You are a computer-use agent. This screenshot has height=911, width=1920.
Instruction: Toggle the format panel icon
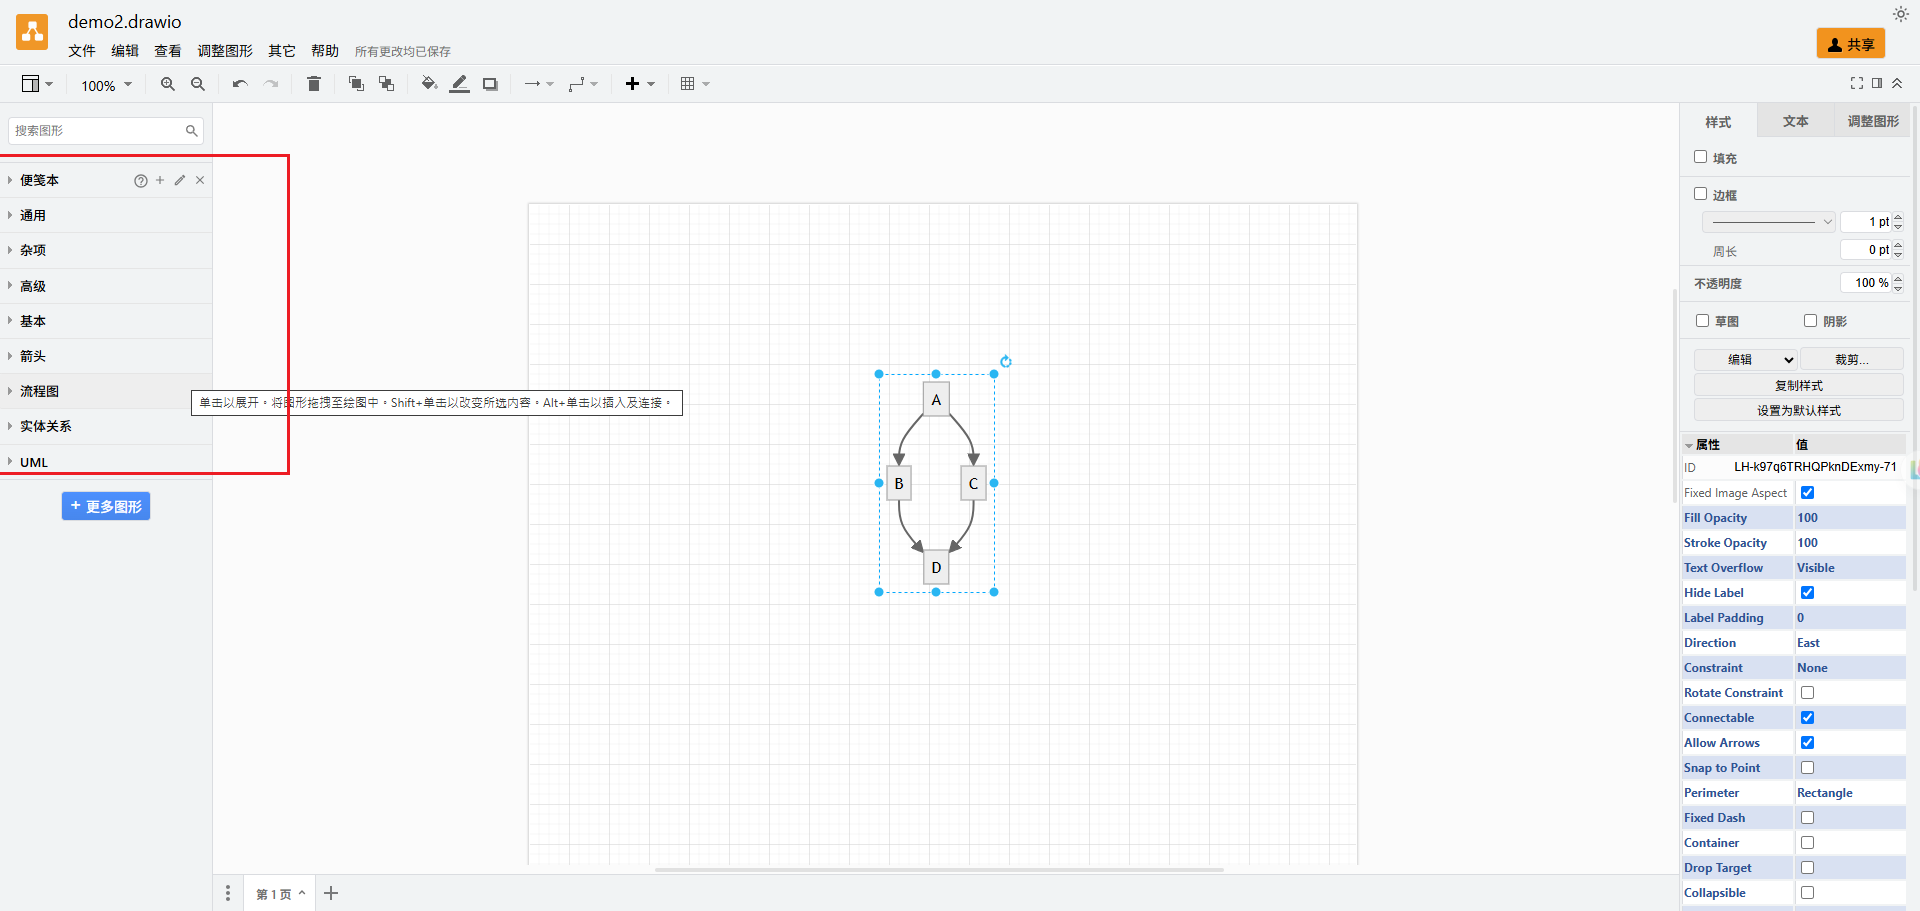click(1877, 83)
